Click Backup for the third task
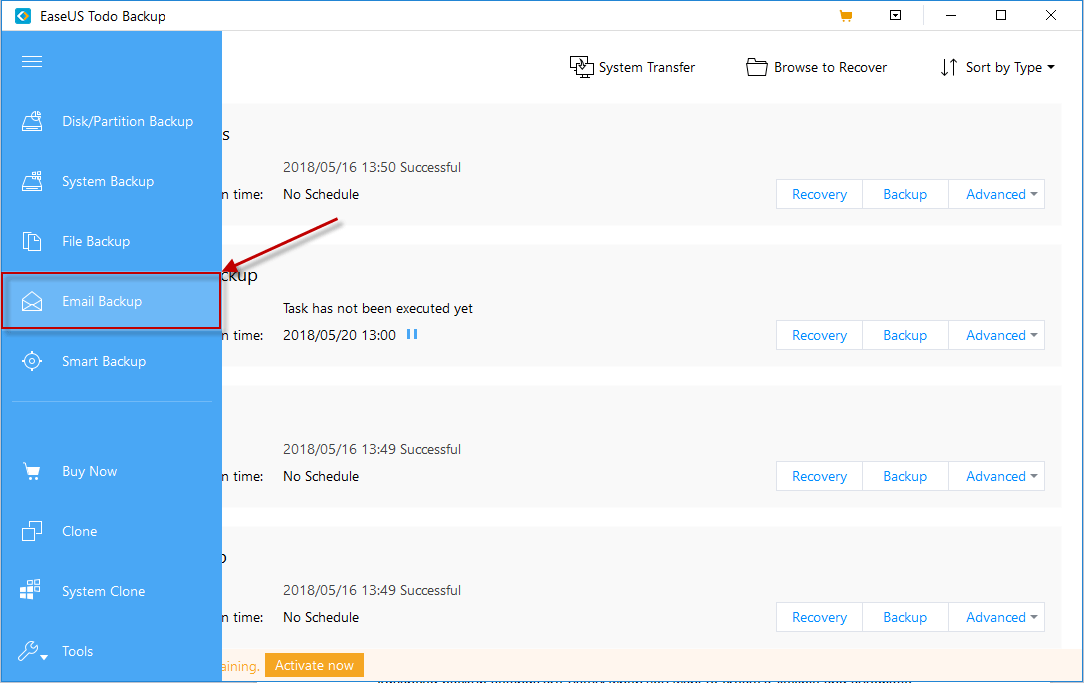1084x683 pixels. (x=905, y=476)
